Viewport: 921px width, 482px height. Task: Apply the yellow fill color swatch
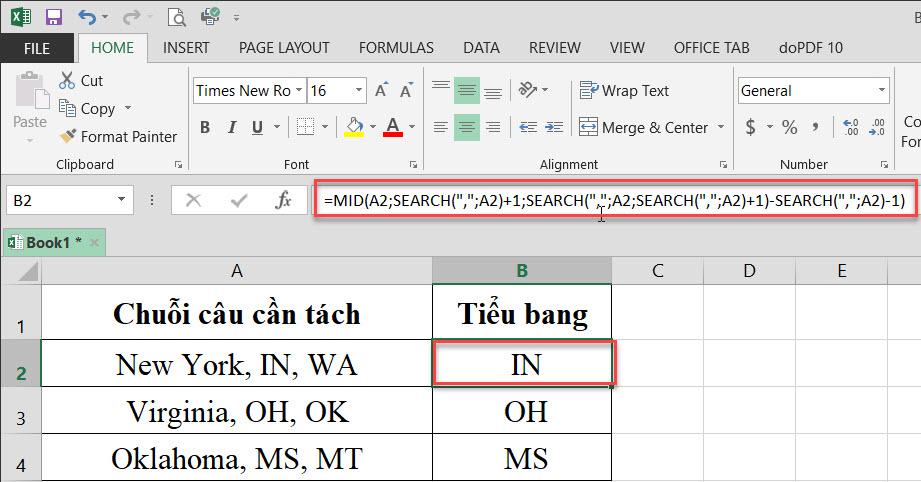click(353, 128)
